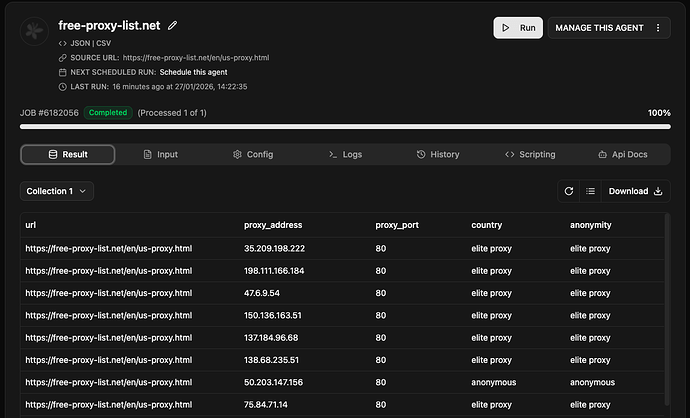Click the Completed status badge

(x=108, y=113)
